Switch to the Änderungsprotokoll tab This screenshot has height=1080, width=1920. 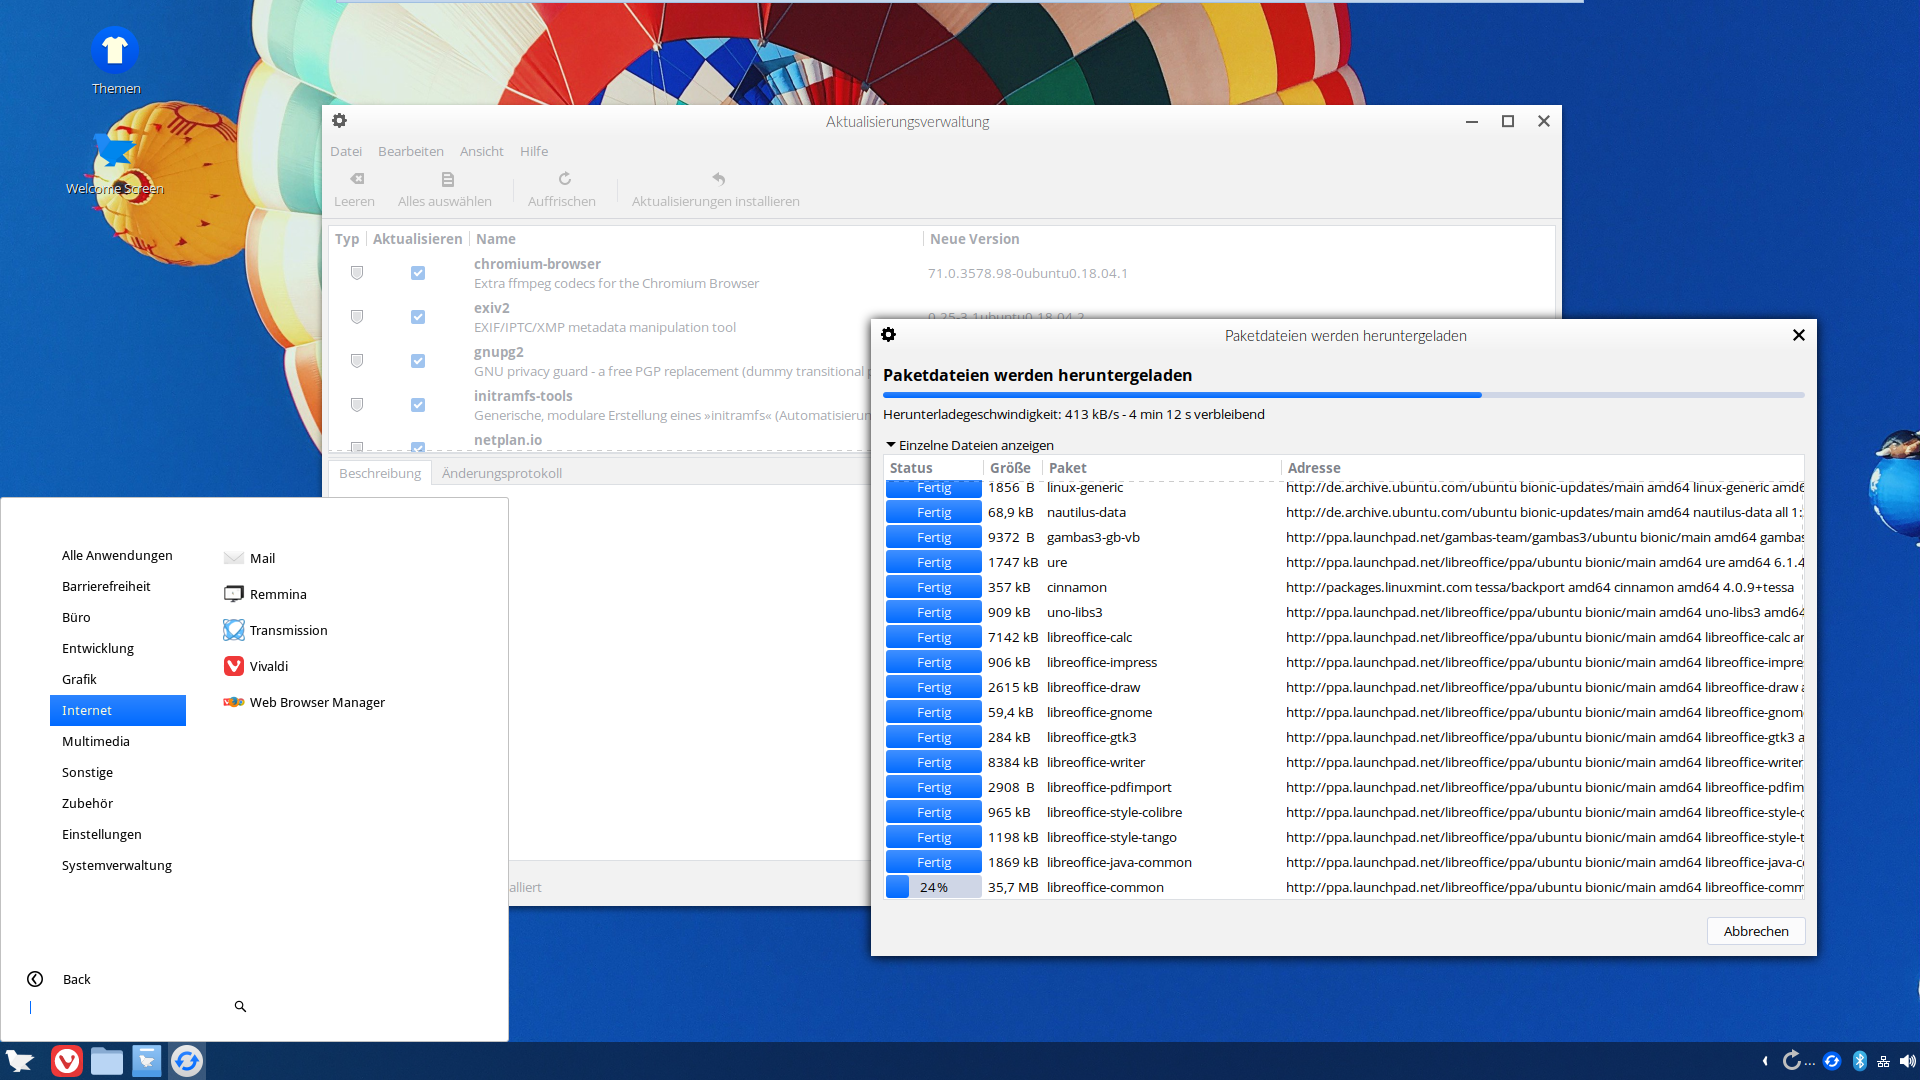point(502,473)
